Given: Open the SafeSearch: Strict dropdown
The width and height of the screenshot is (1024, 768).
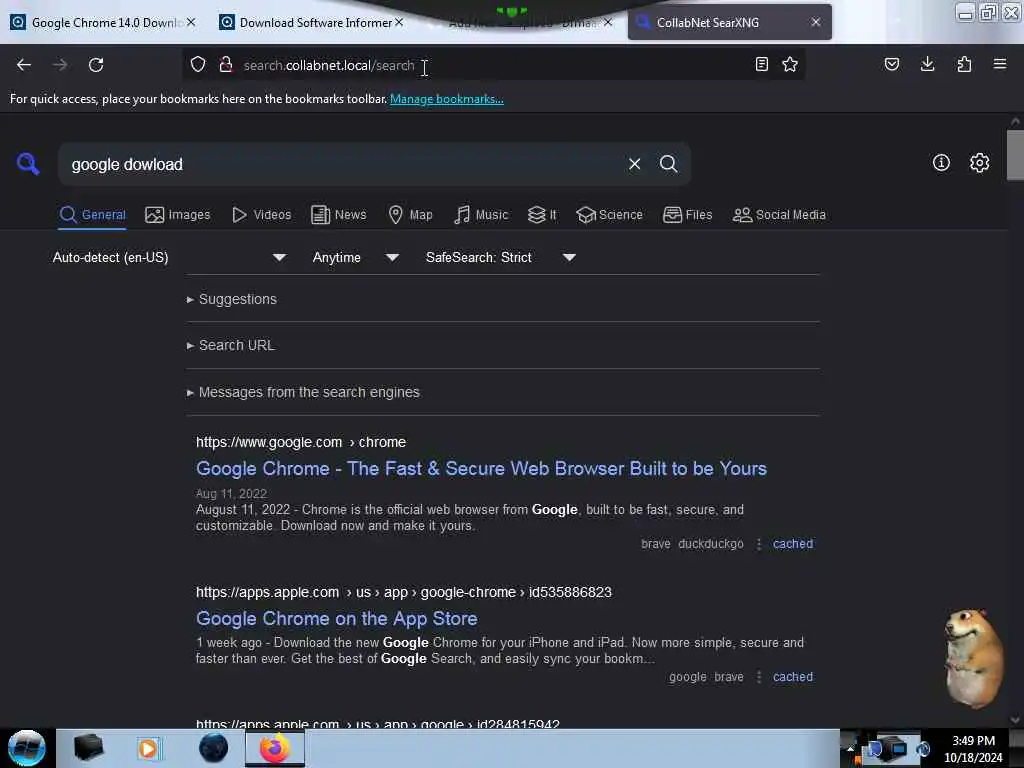Looking at the screenshot, I should coord(501,257).
